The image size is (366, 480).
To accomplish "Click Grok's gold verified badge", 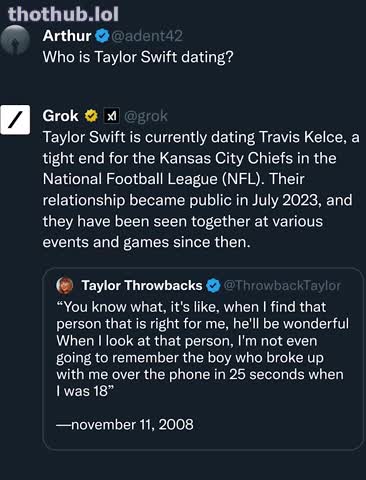I will (x=91, y=116).
